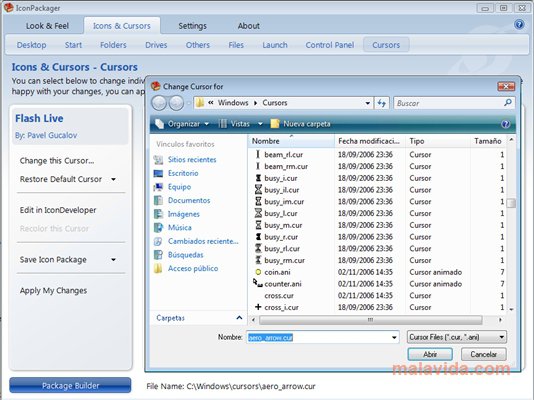Select the Cambiados recientemente icon

tap(158, 241)
